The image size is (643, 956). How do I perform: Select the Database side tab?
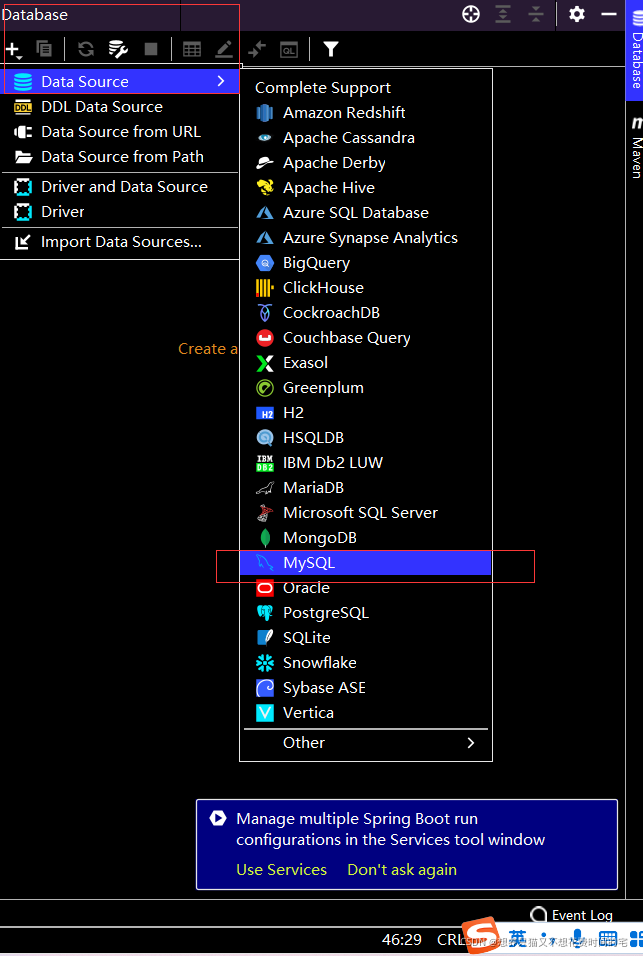[x=635, y=51]
